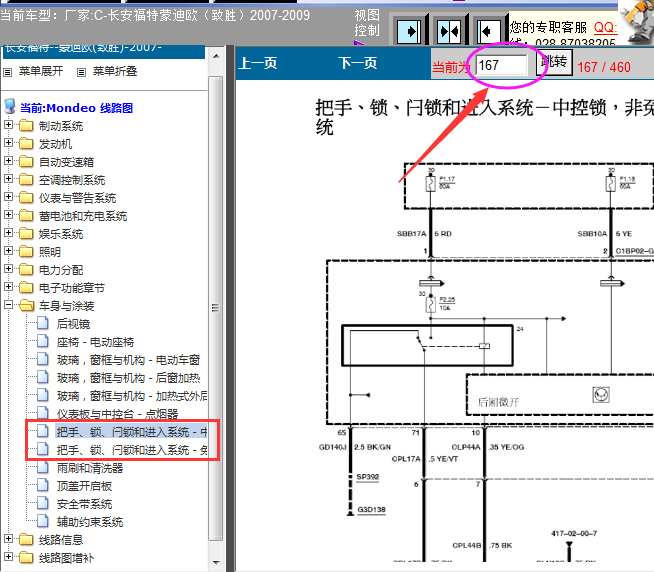Open 玻璃，窗框与机构 - 加热式外后视镜 entry

132,396
